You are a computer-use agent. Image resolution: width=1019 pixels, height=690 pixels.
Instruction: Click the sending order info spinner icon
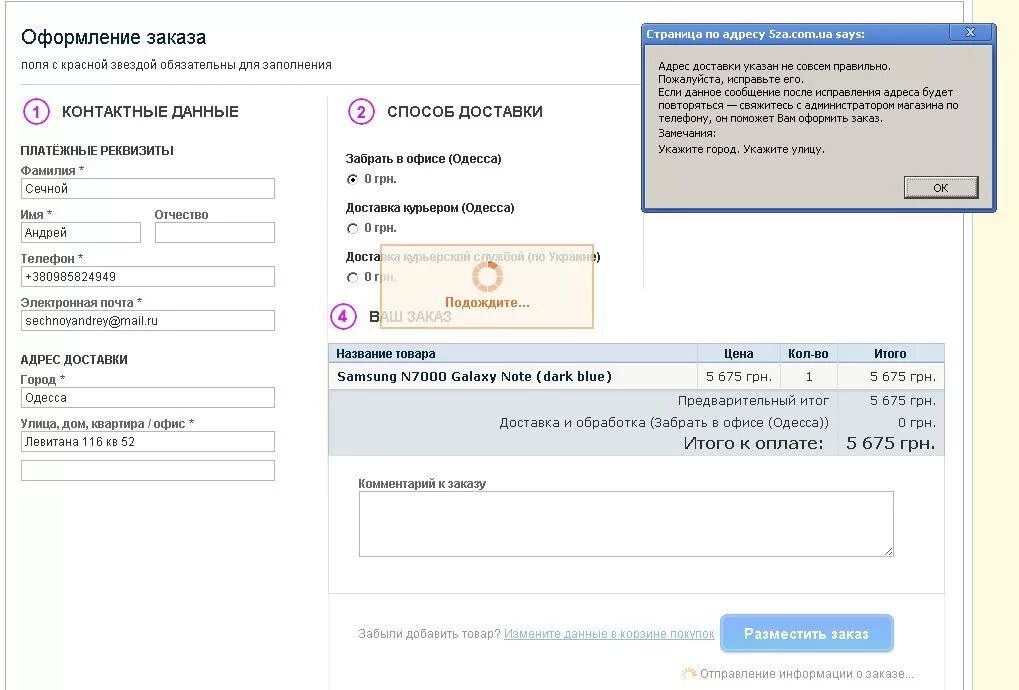(689, 674)
